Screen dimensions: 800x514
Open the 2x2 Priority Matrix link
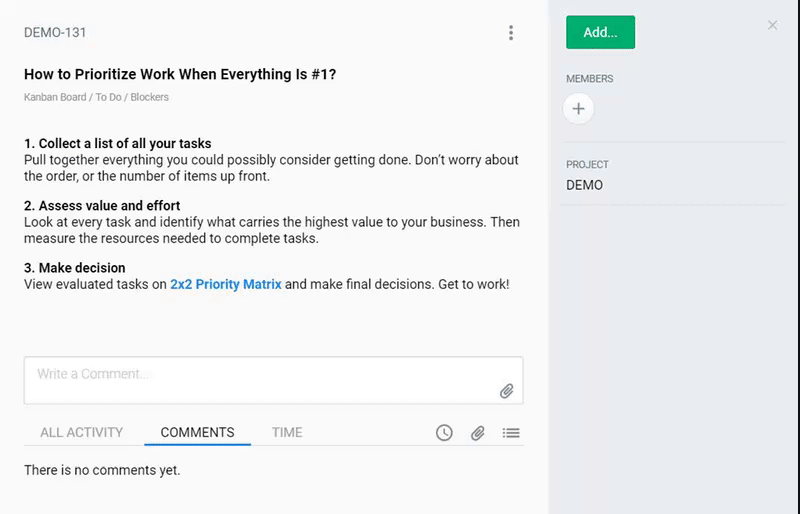[225, 284]
